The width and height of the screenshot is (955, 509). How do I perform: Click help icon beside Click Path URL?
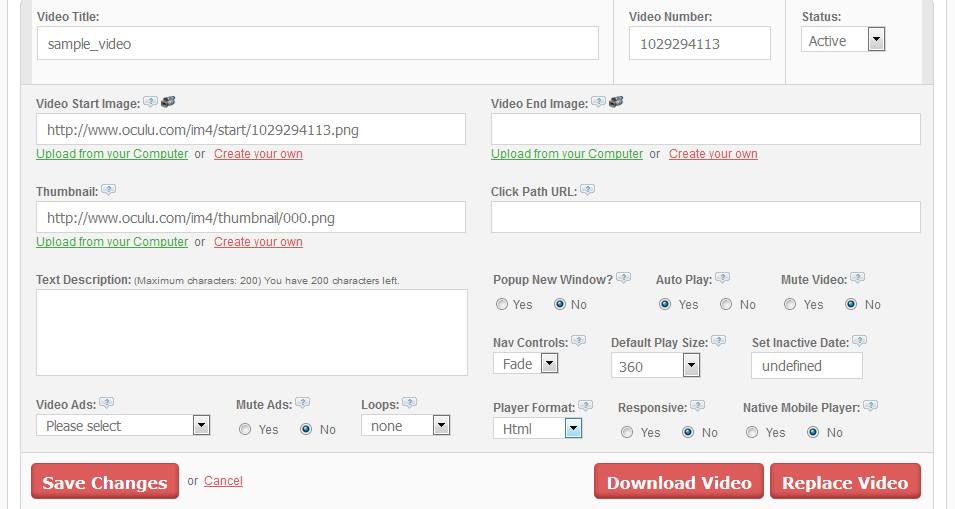click(588, 190)
